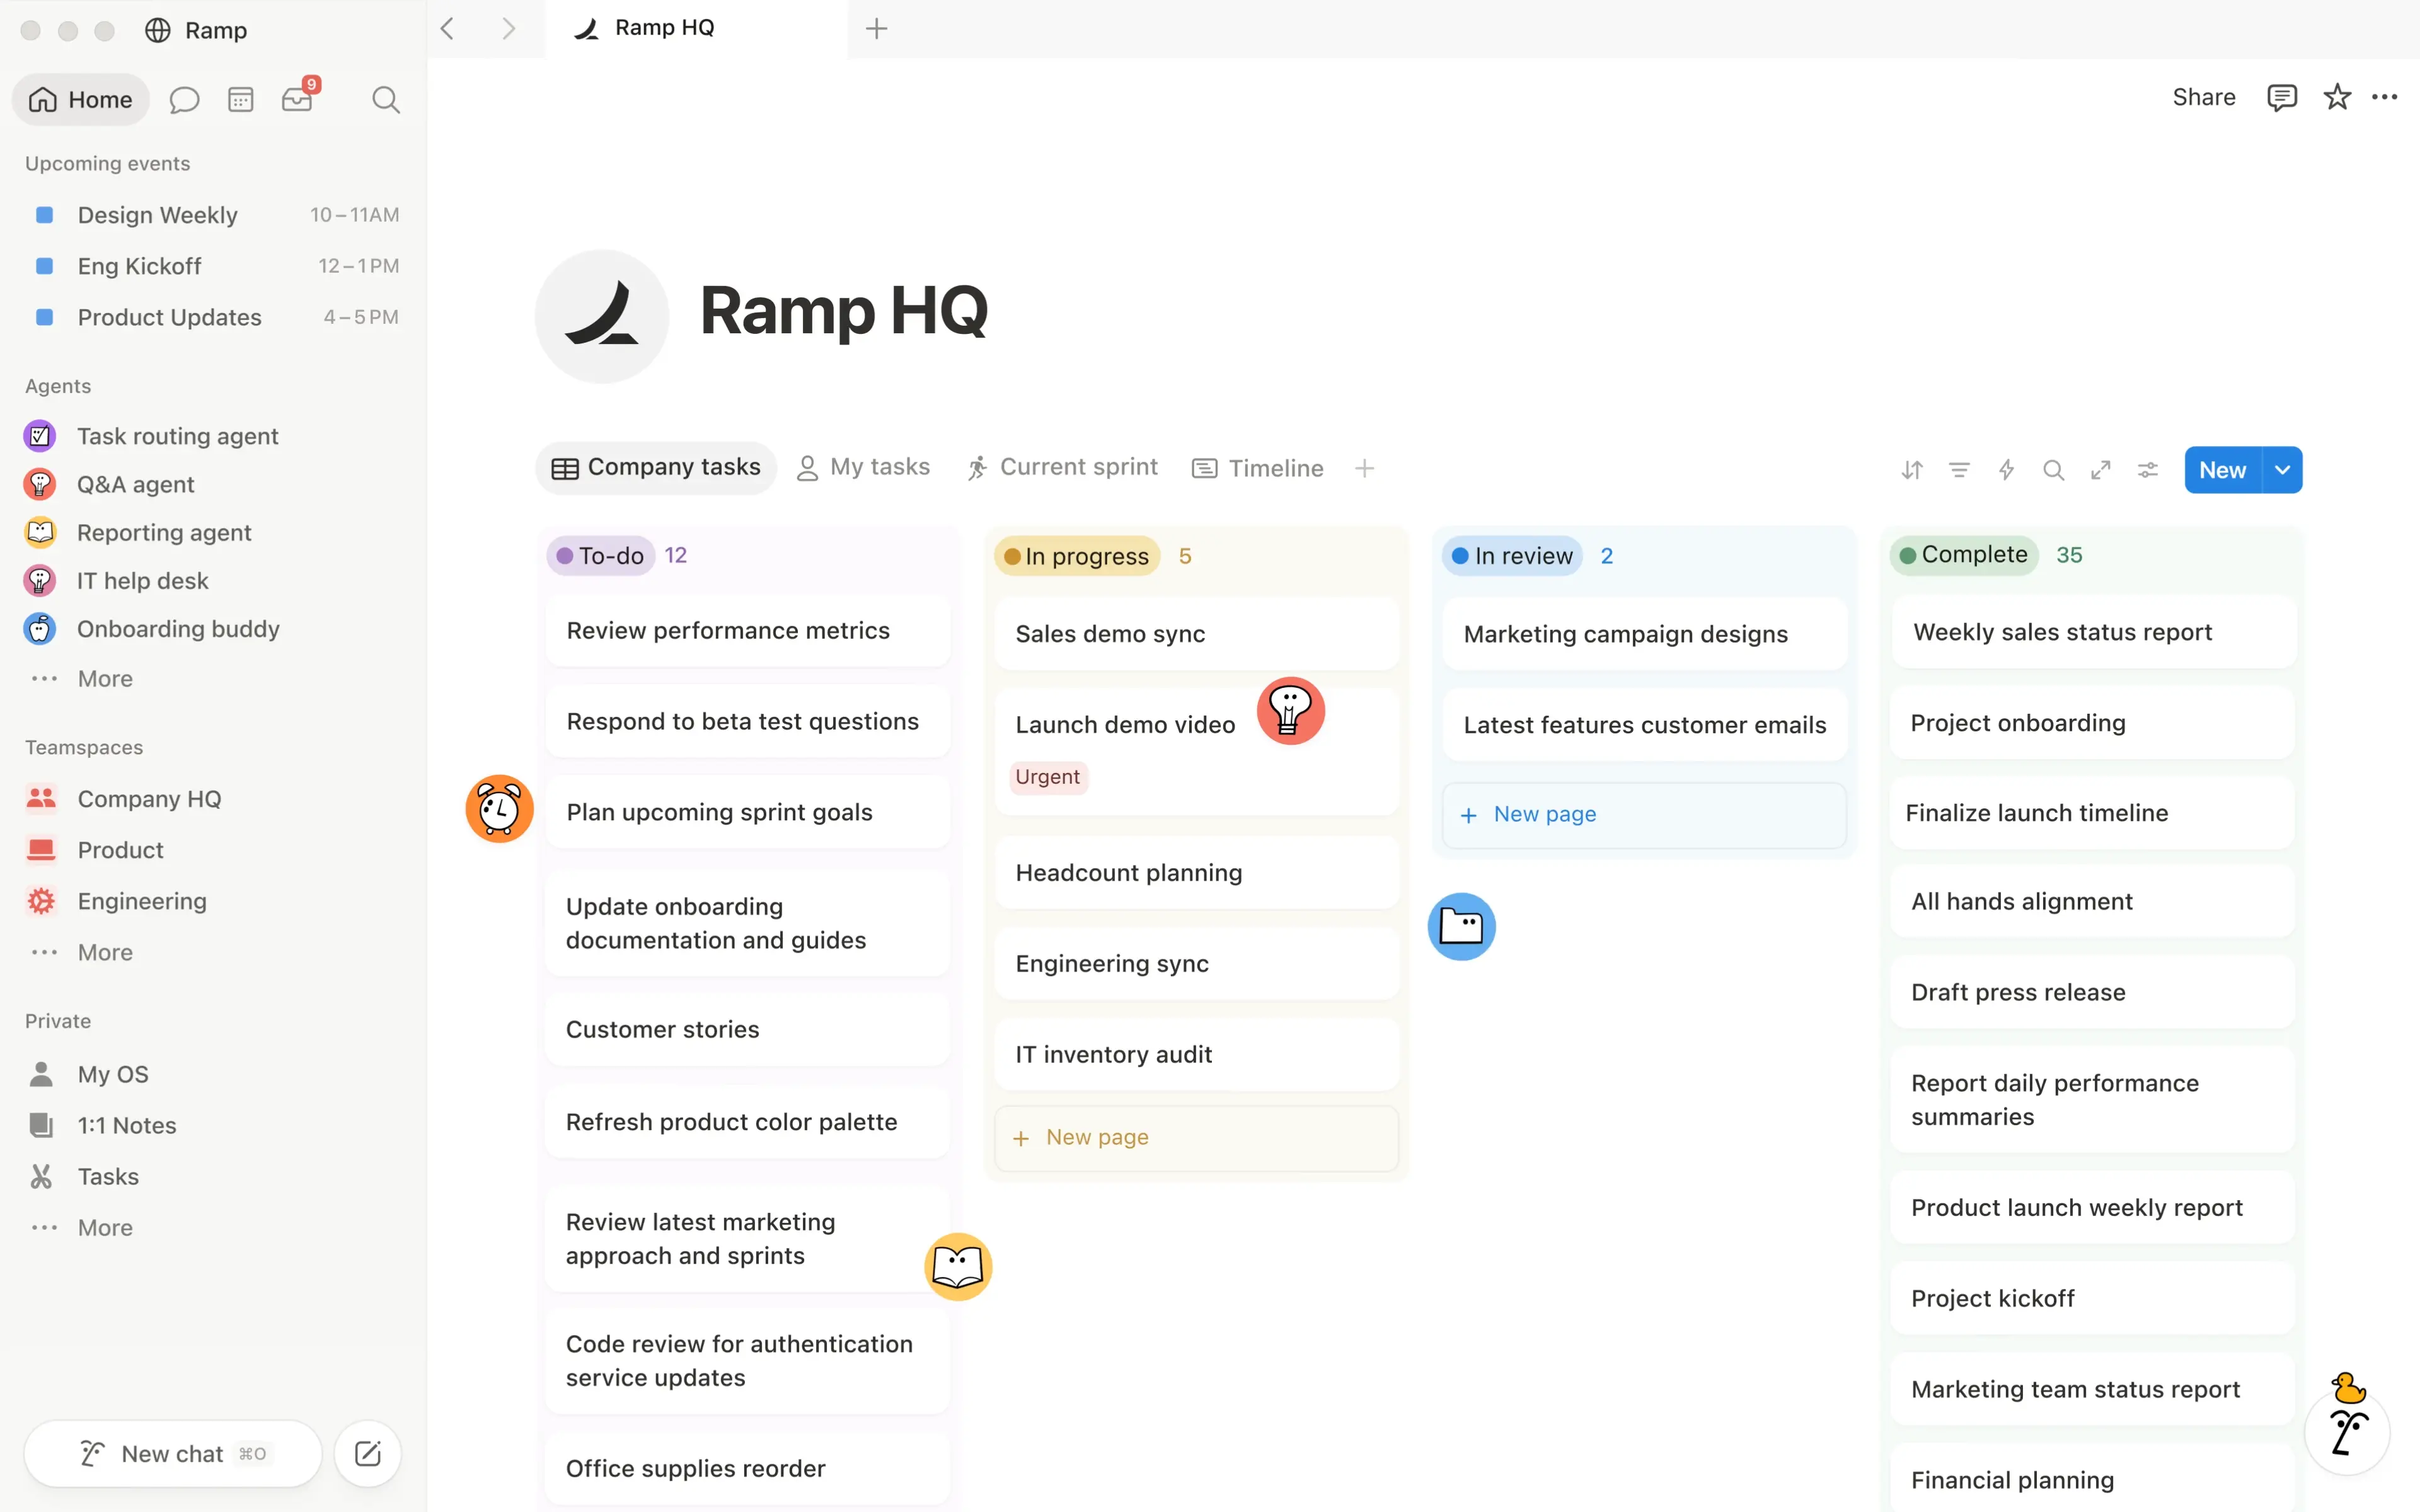Image resolution: width=2420 pixels, height=1512 pixels.
Task: Add New page in In progress column
Action: (x=1196, y=1137)
